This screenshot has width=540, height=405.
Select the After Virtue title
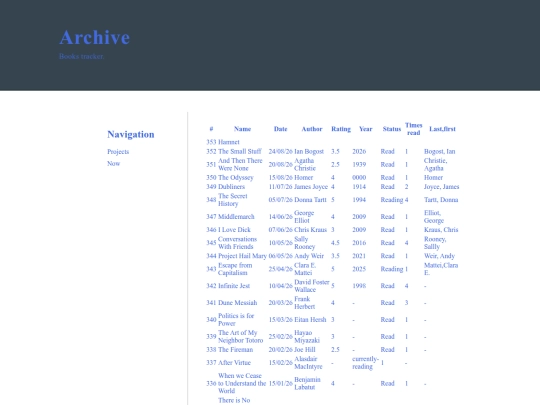234,363
